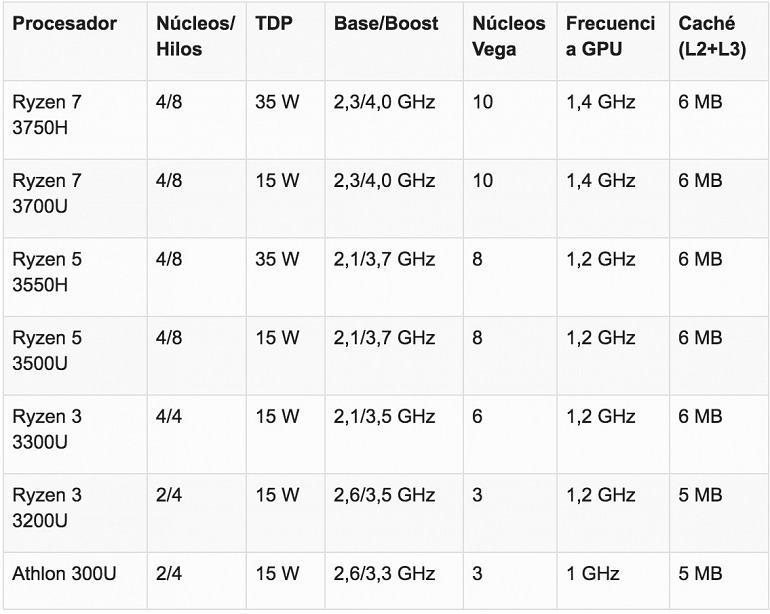The height and width of the screenshot is (614, 770).
Task: Click the 2,6/3,3 GHz Base/Boost value
Action: pyautogui.click(x=384, y=574)
